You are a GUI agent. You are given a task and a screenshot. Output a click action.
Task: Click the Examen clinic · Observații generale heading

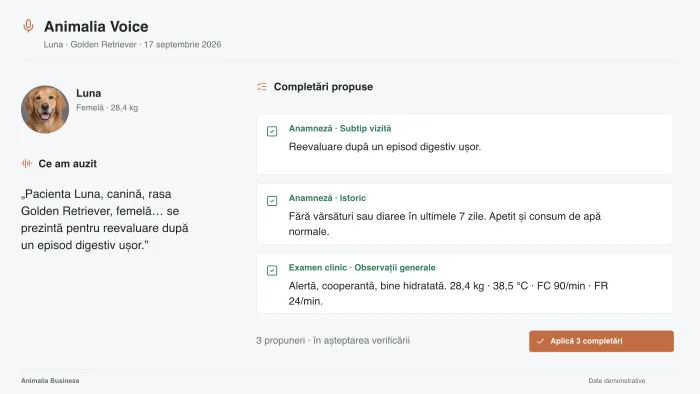pyautogui.click(x=362, y=268)
